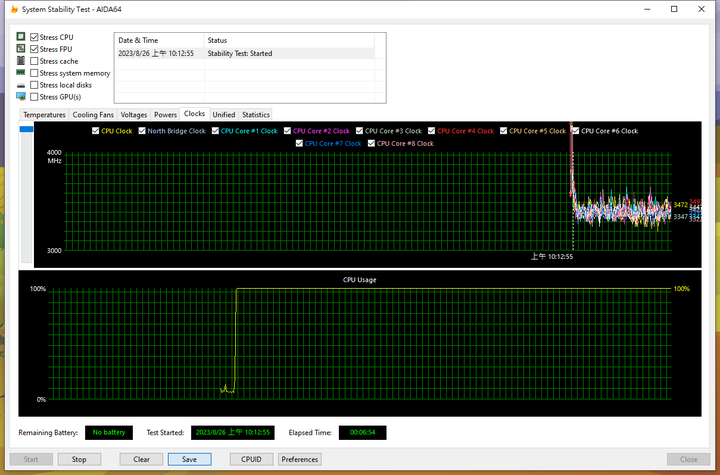Uncheck the Stress FPU checkbox
The image size is (720, 475).
coord(34,49)
